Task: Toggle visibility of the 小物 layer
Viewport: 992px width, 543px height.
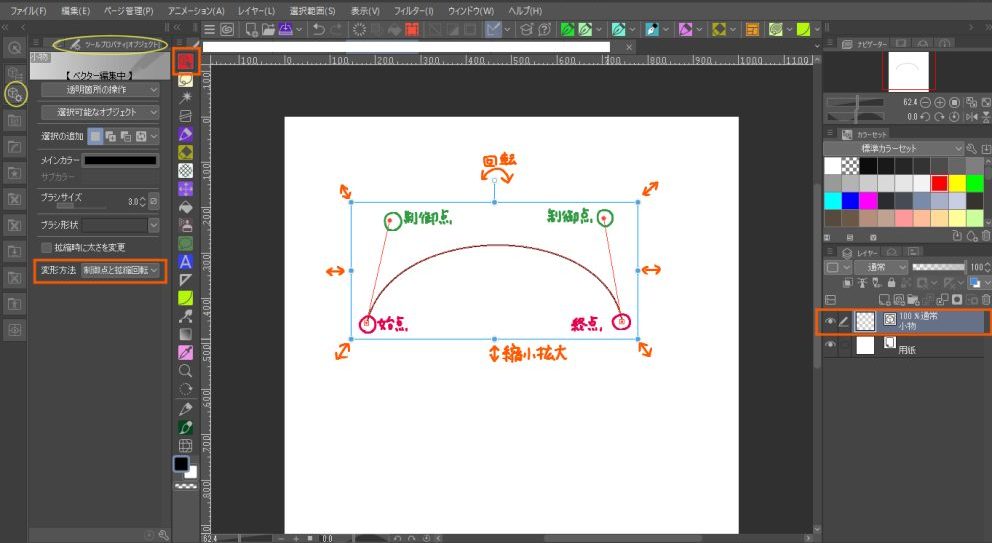Action: click(x=830, y=320)
